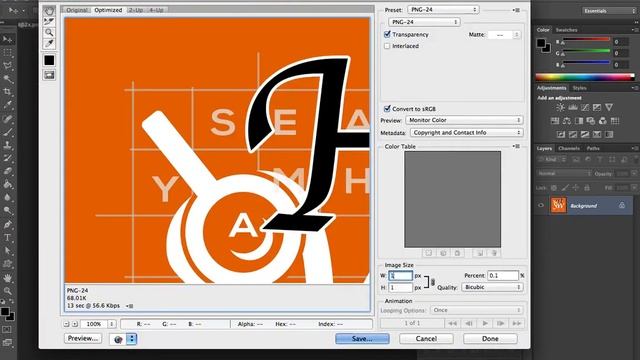This screenshot has width=640, height=360.
Task: Open the Optimize panel flyout menu
Action: [x=516, y=10]
